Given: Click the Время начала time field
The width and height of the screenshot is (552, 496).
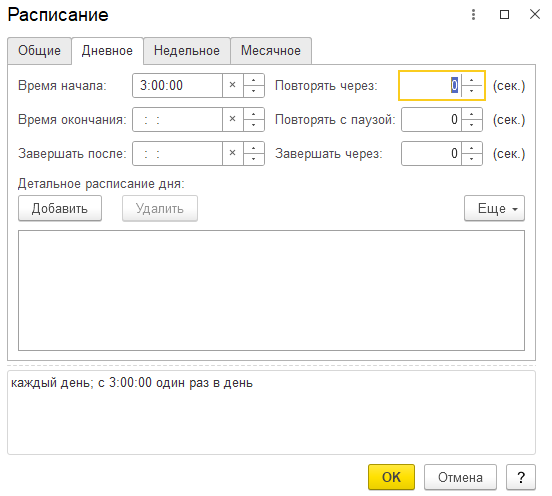Looking at the screenshot, I should pos(177,86).
